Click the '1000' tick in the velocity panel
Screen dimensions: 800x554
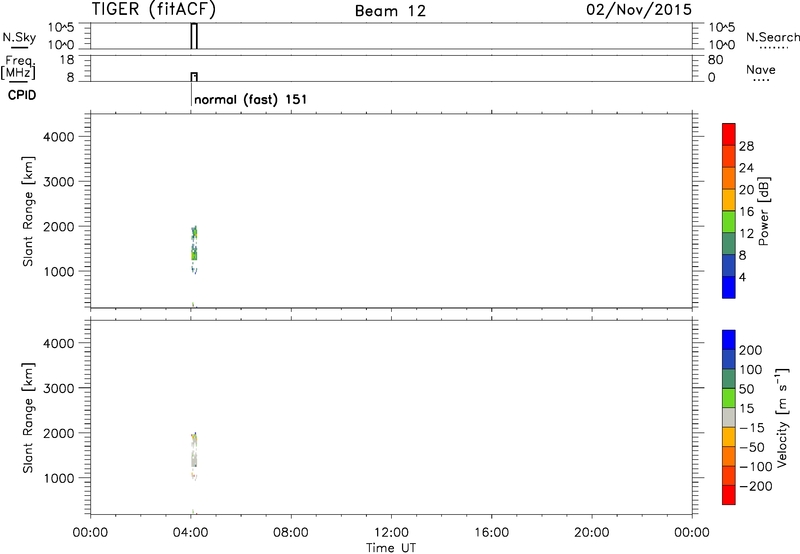[59, 478]
